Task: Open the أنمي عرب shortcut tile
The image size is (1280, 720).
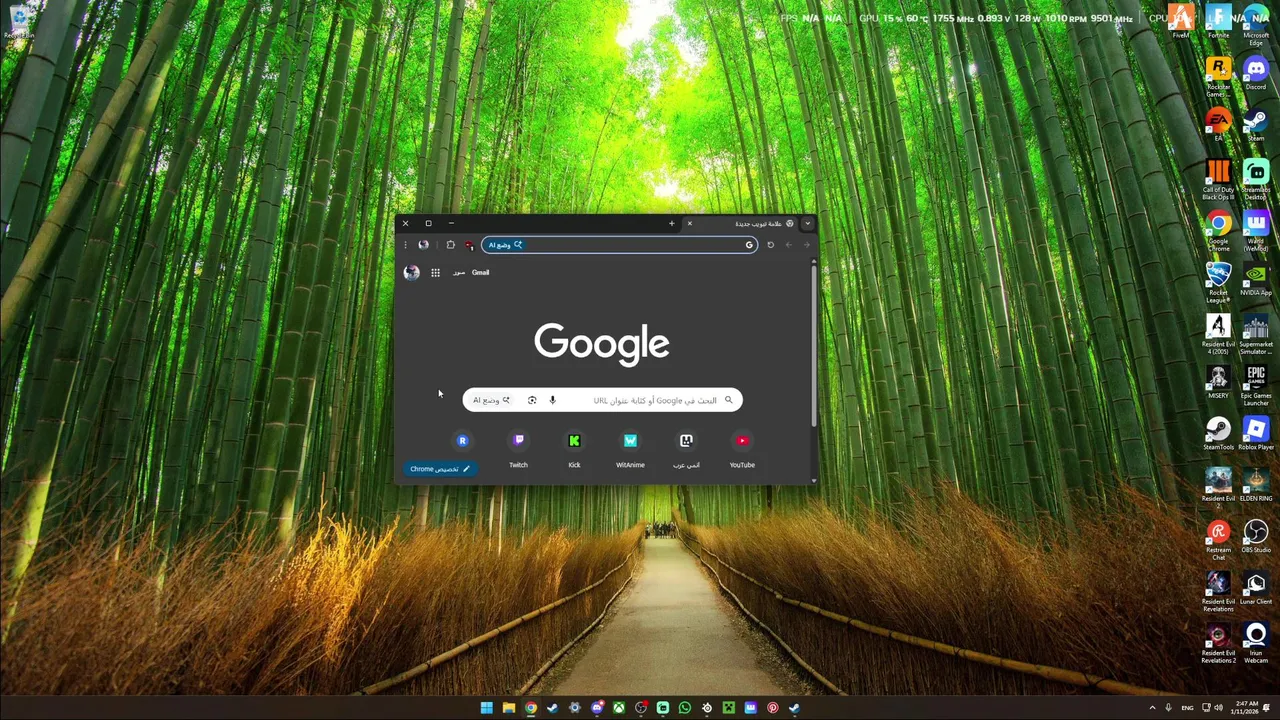Action: click(686, 450)
